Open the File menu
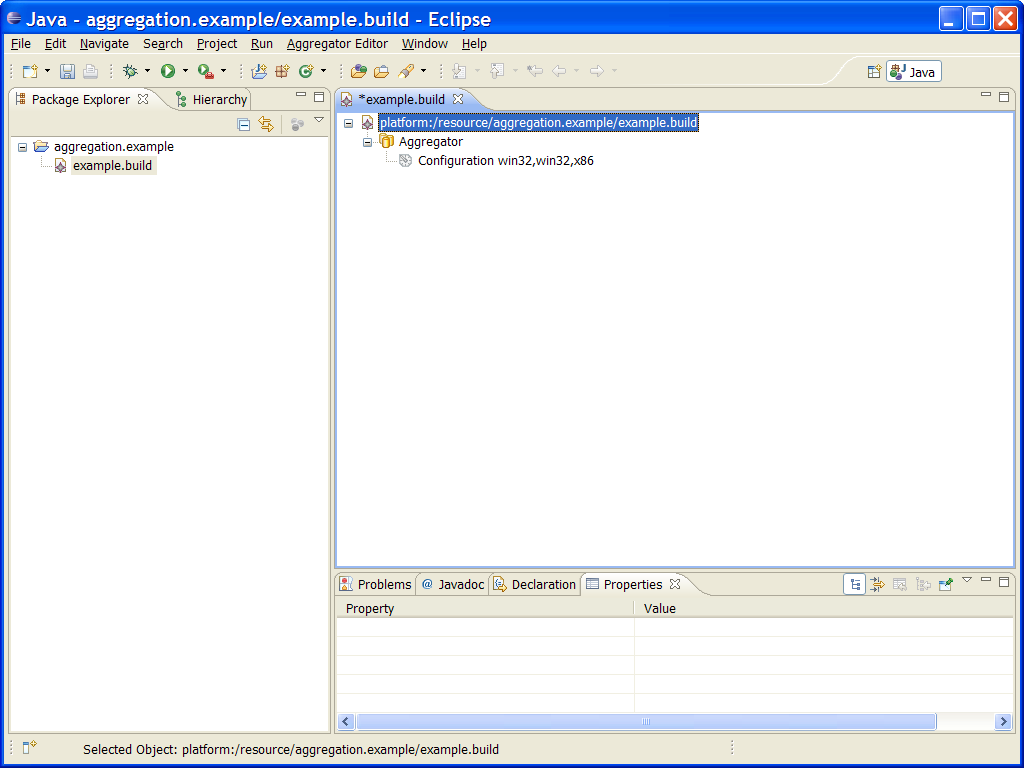The image size is (1024, 768). click(x=21, y=44)
